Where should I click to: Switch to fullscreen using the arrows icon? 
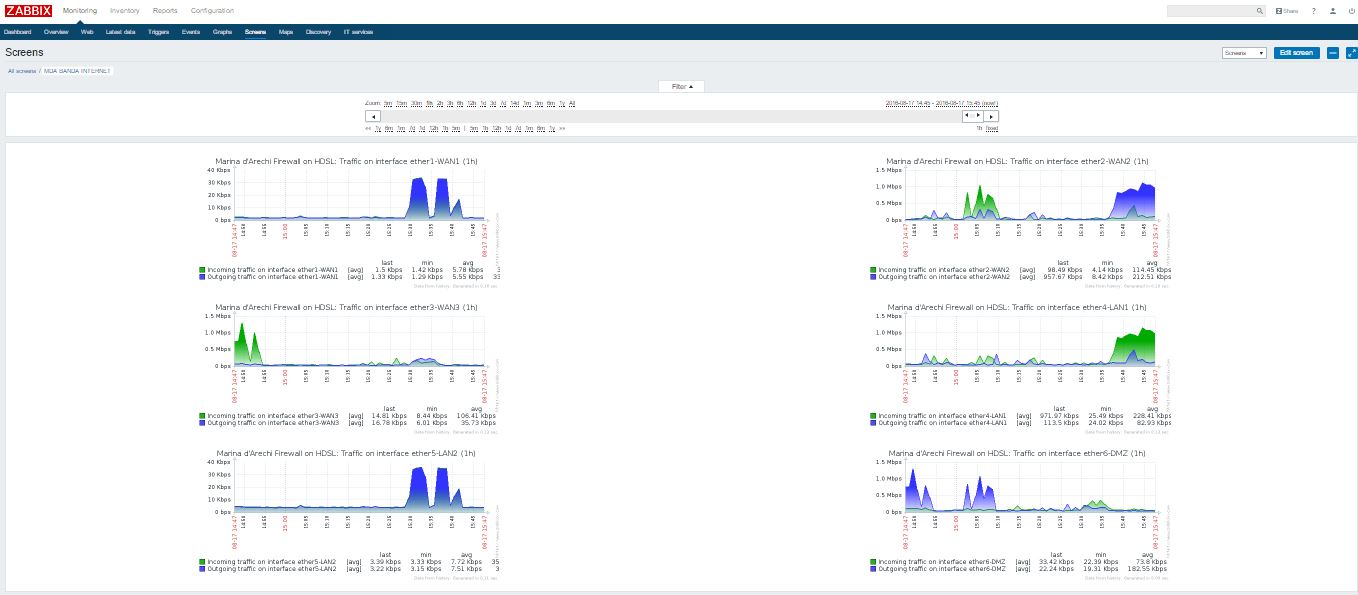point(1350,53)
